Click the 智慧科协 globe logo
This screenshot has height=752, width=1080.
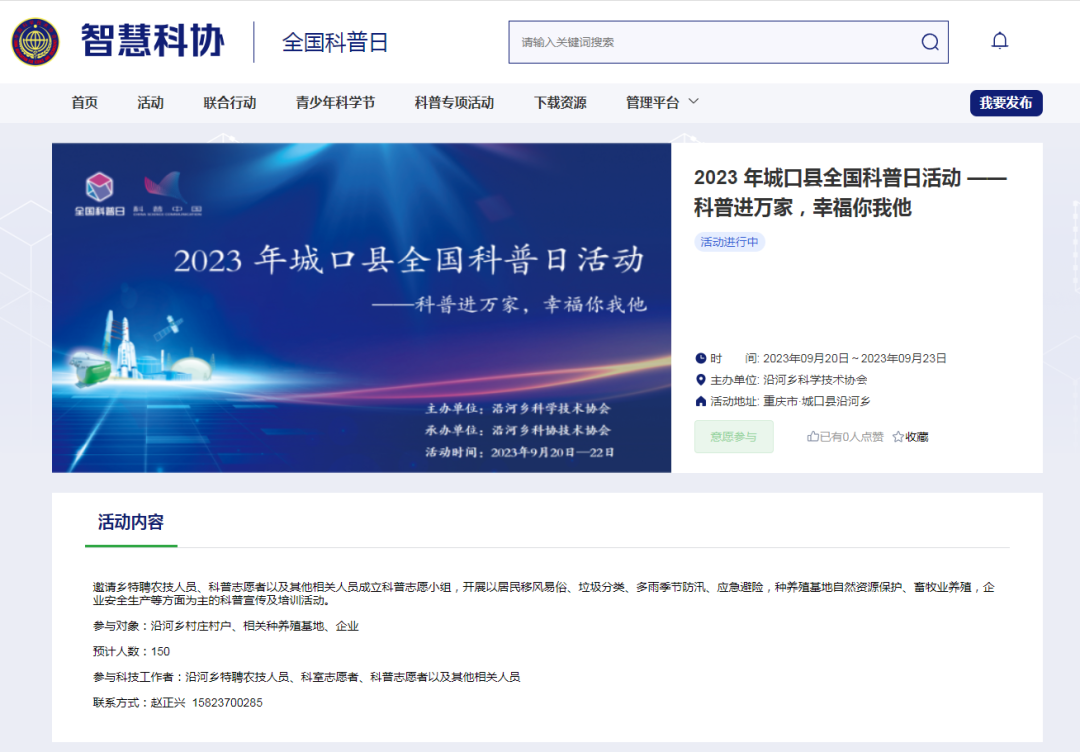tap(33, 40)
